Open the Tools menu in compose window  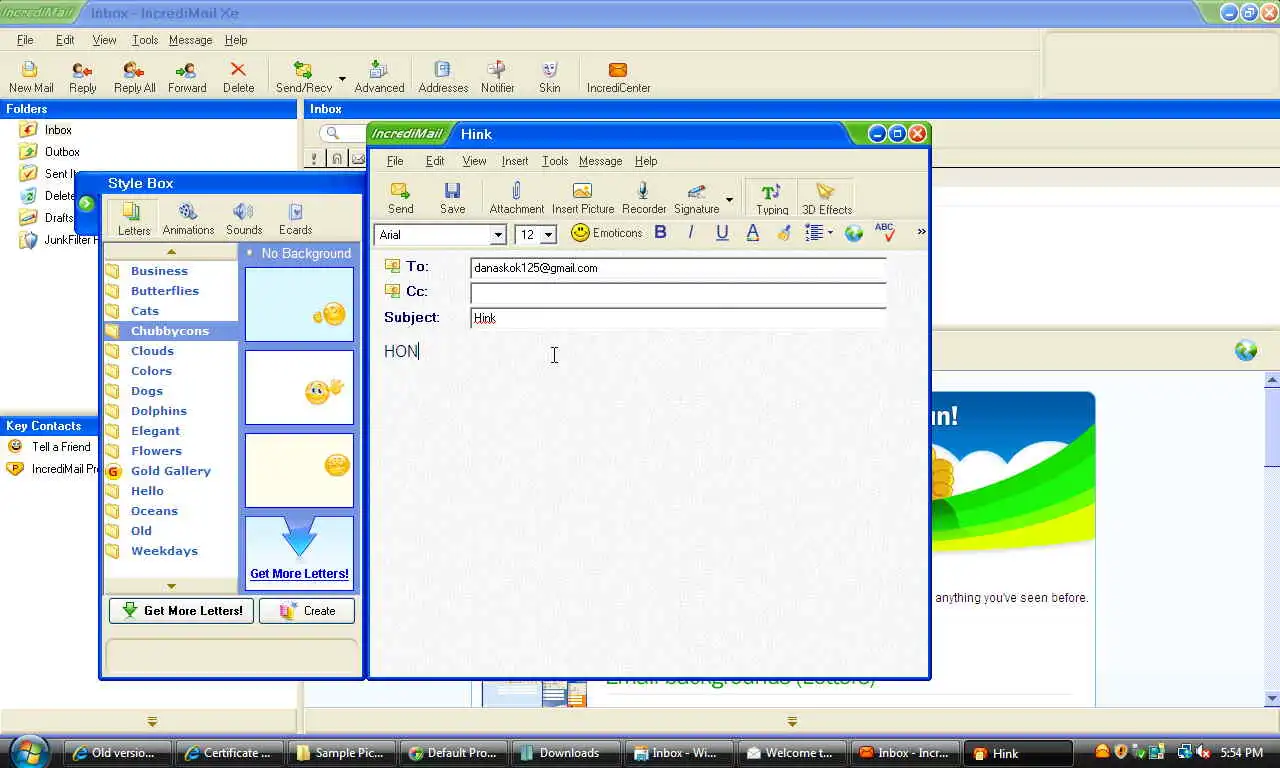(555, 161)
